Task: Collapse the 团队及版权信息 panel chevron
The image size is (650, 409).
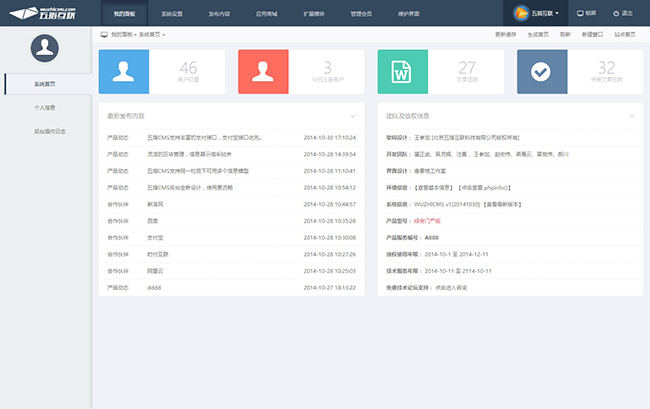Action: coord(632,116)
